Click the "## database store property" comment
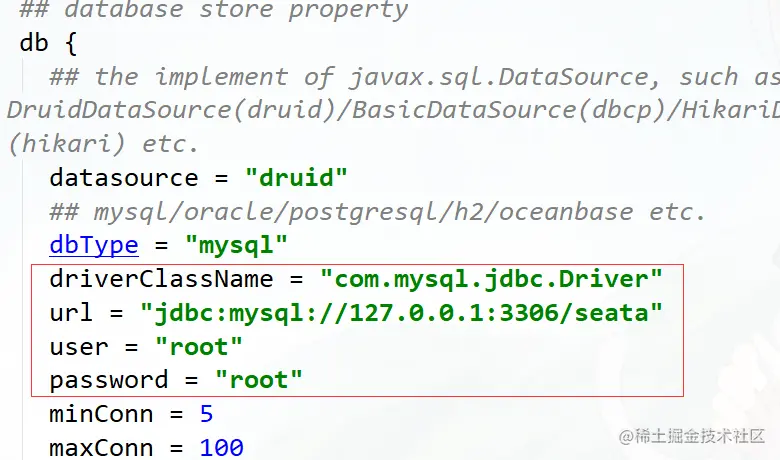Image resolution: width=780 pixels, height=460 pixels. [x=214, y=10]
